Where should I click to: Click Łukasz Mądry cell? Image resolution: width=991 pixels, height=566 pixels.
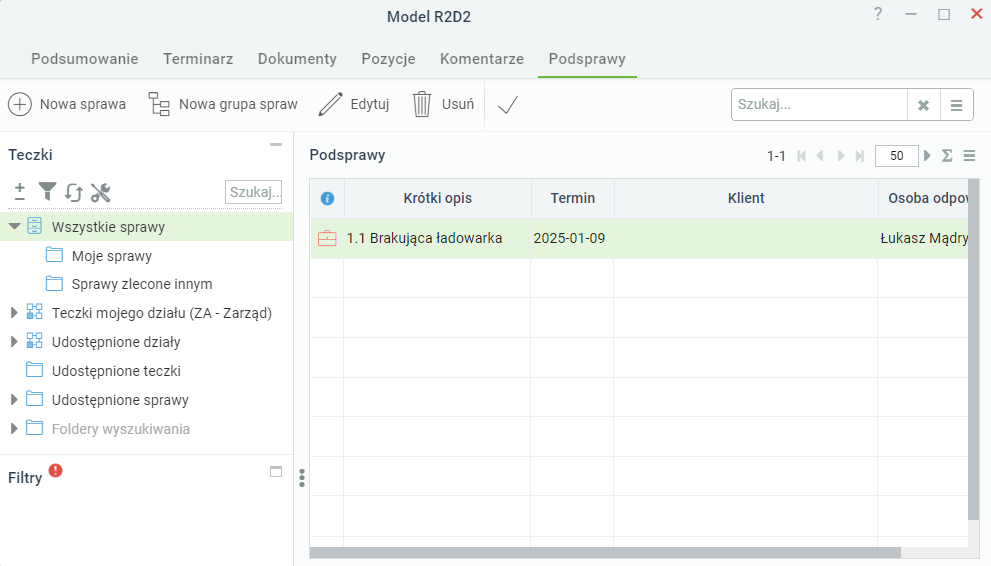coord(923,238)
